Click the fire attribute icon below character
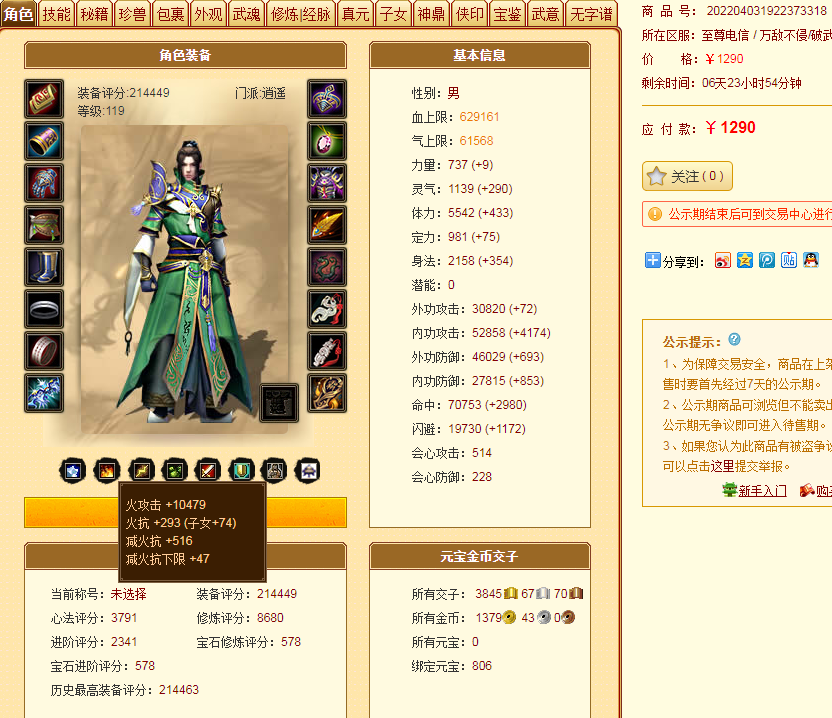 point(107,470)
